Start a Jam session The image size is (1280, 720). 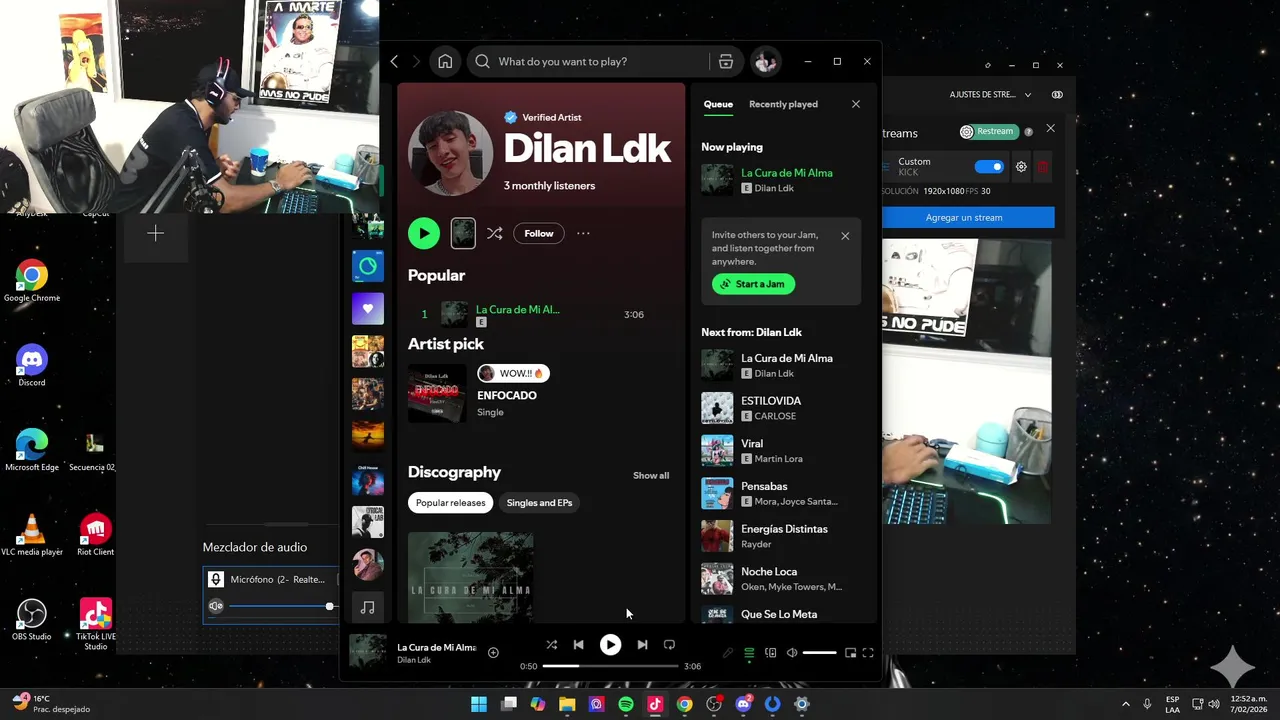click(753, 284)
